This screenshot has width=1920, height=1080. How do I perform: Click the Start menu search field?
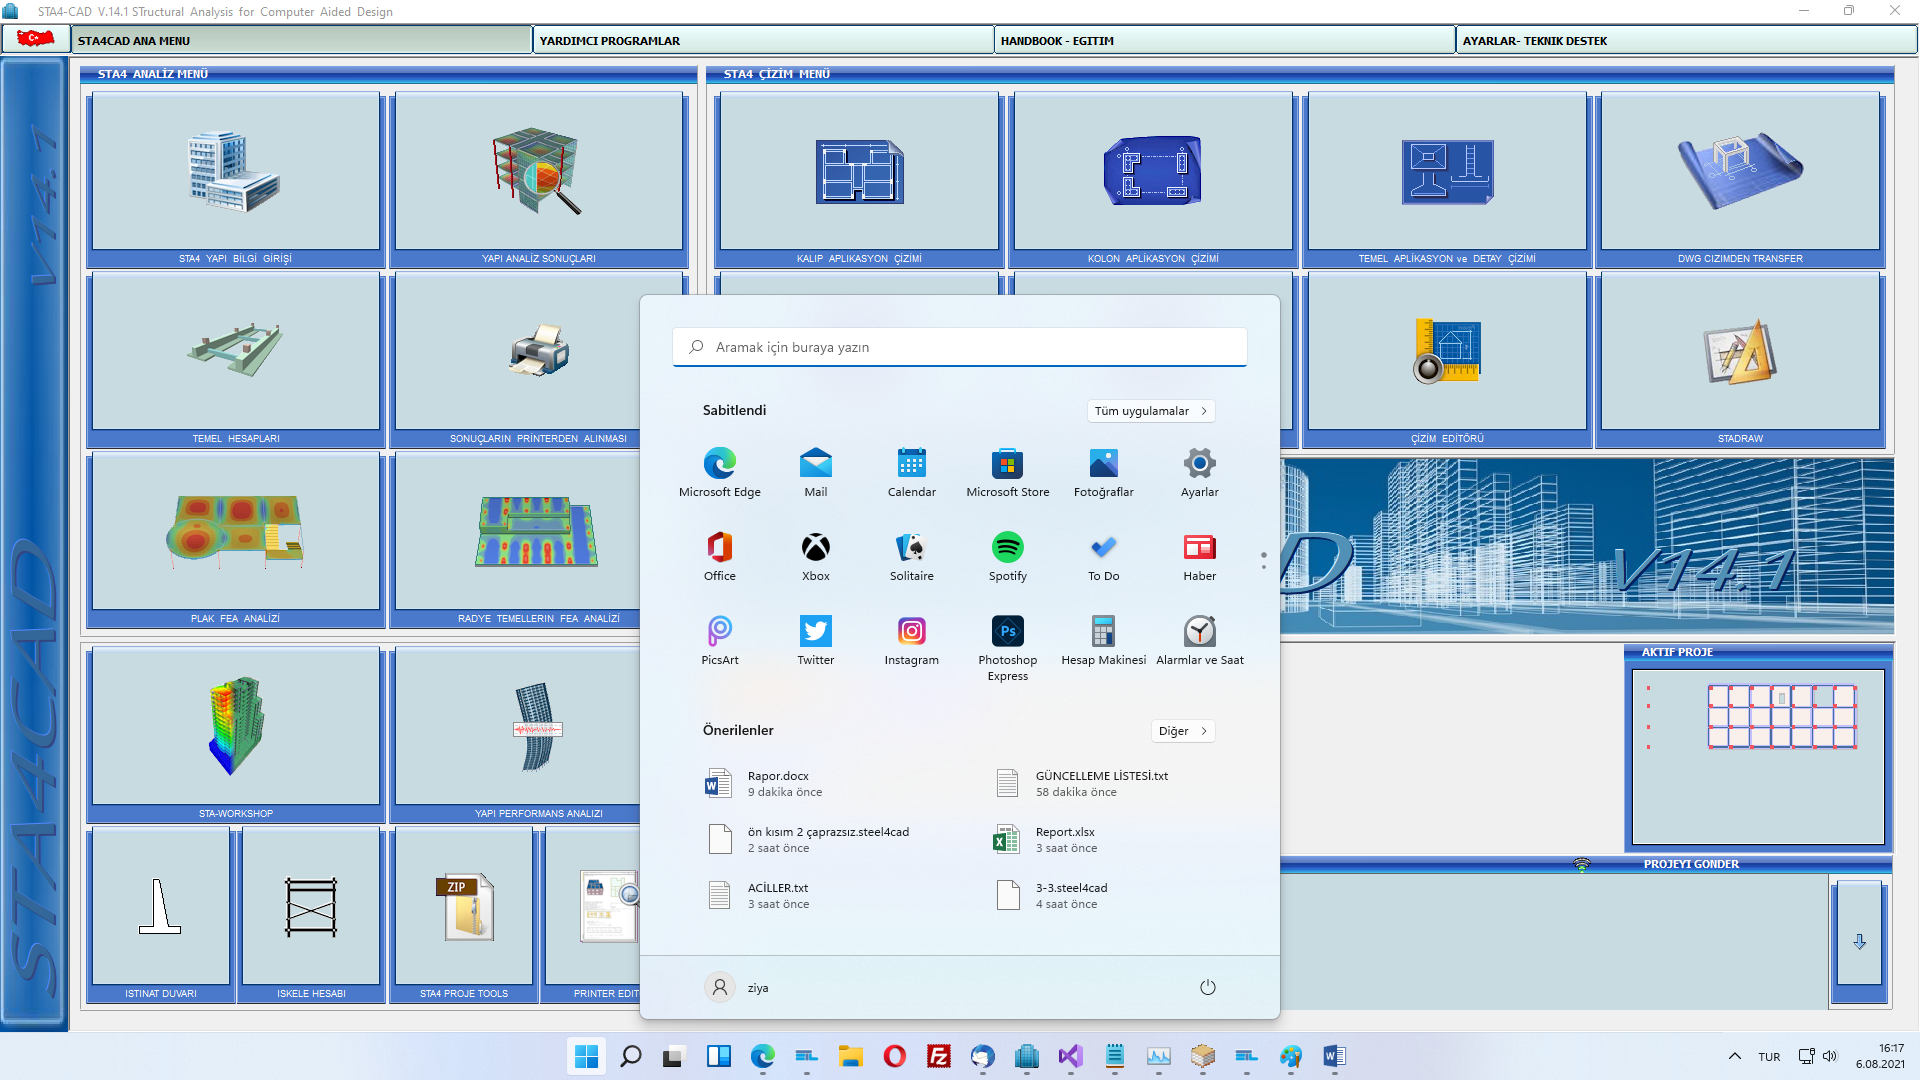coord(959,347)
